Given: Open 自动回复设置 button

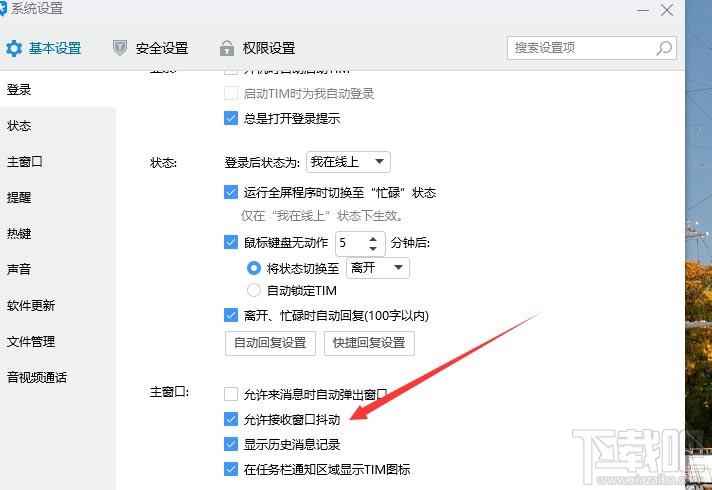Looking at the screenshot, I should click(270, 343).
